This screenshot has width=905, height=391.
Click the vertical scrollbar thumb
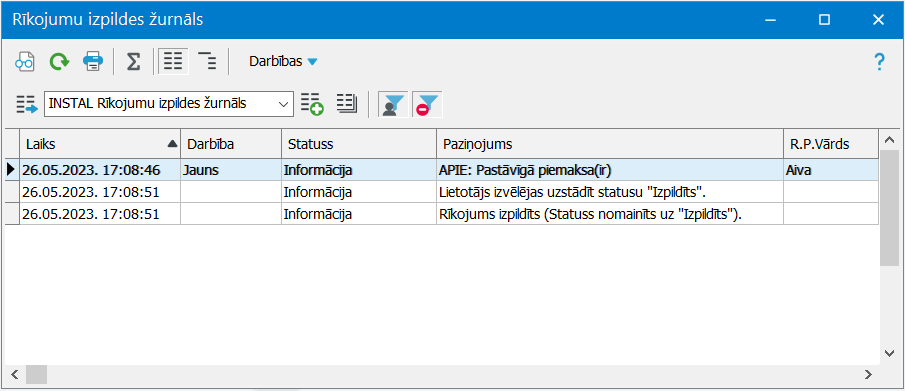click(x=889, y=207)
